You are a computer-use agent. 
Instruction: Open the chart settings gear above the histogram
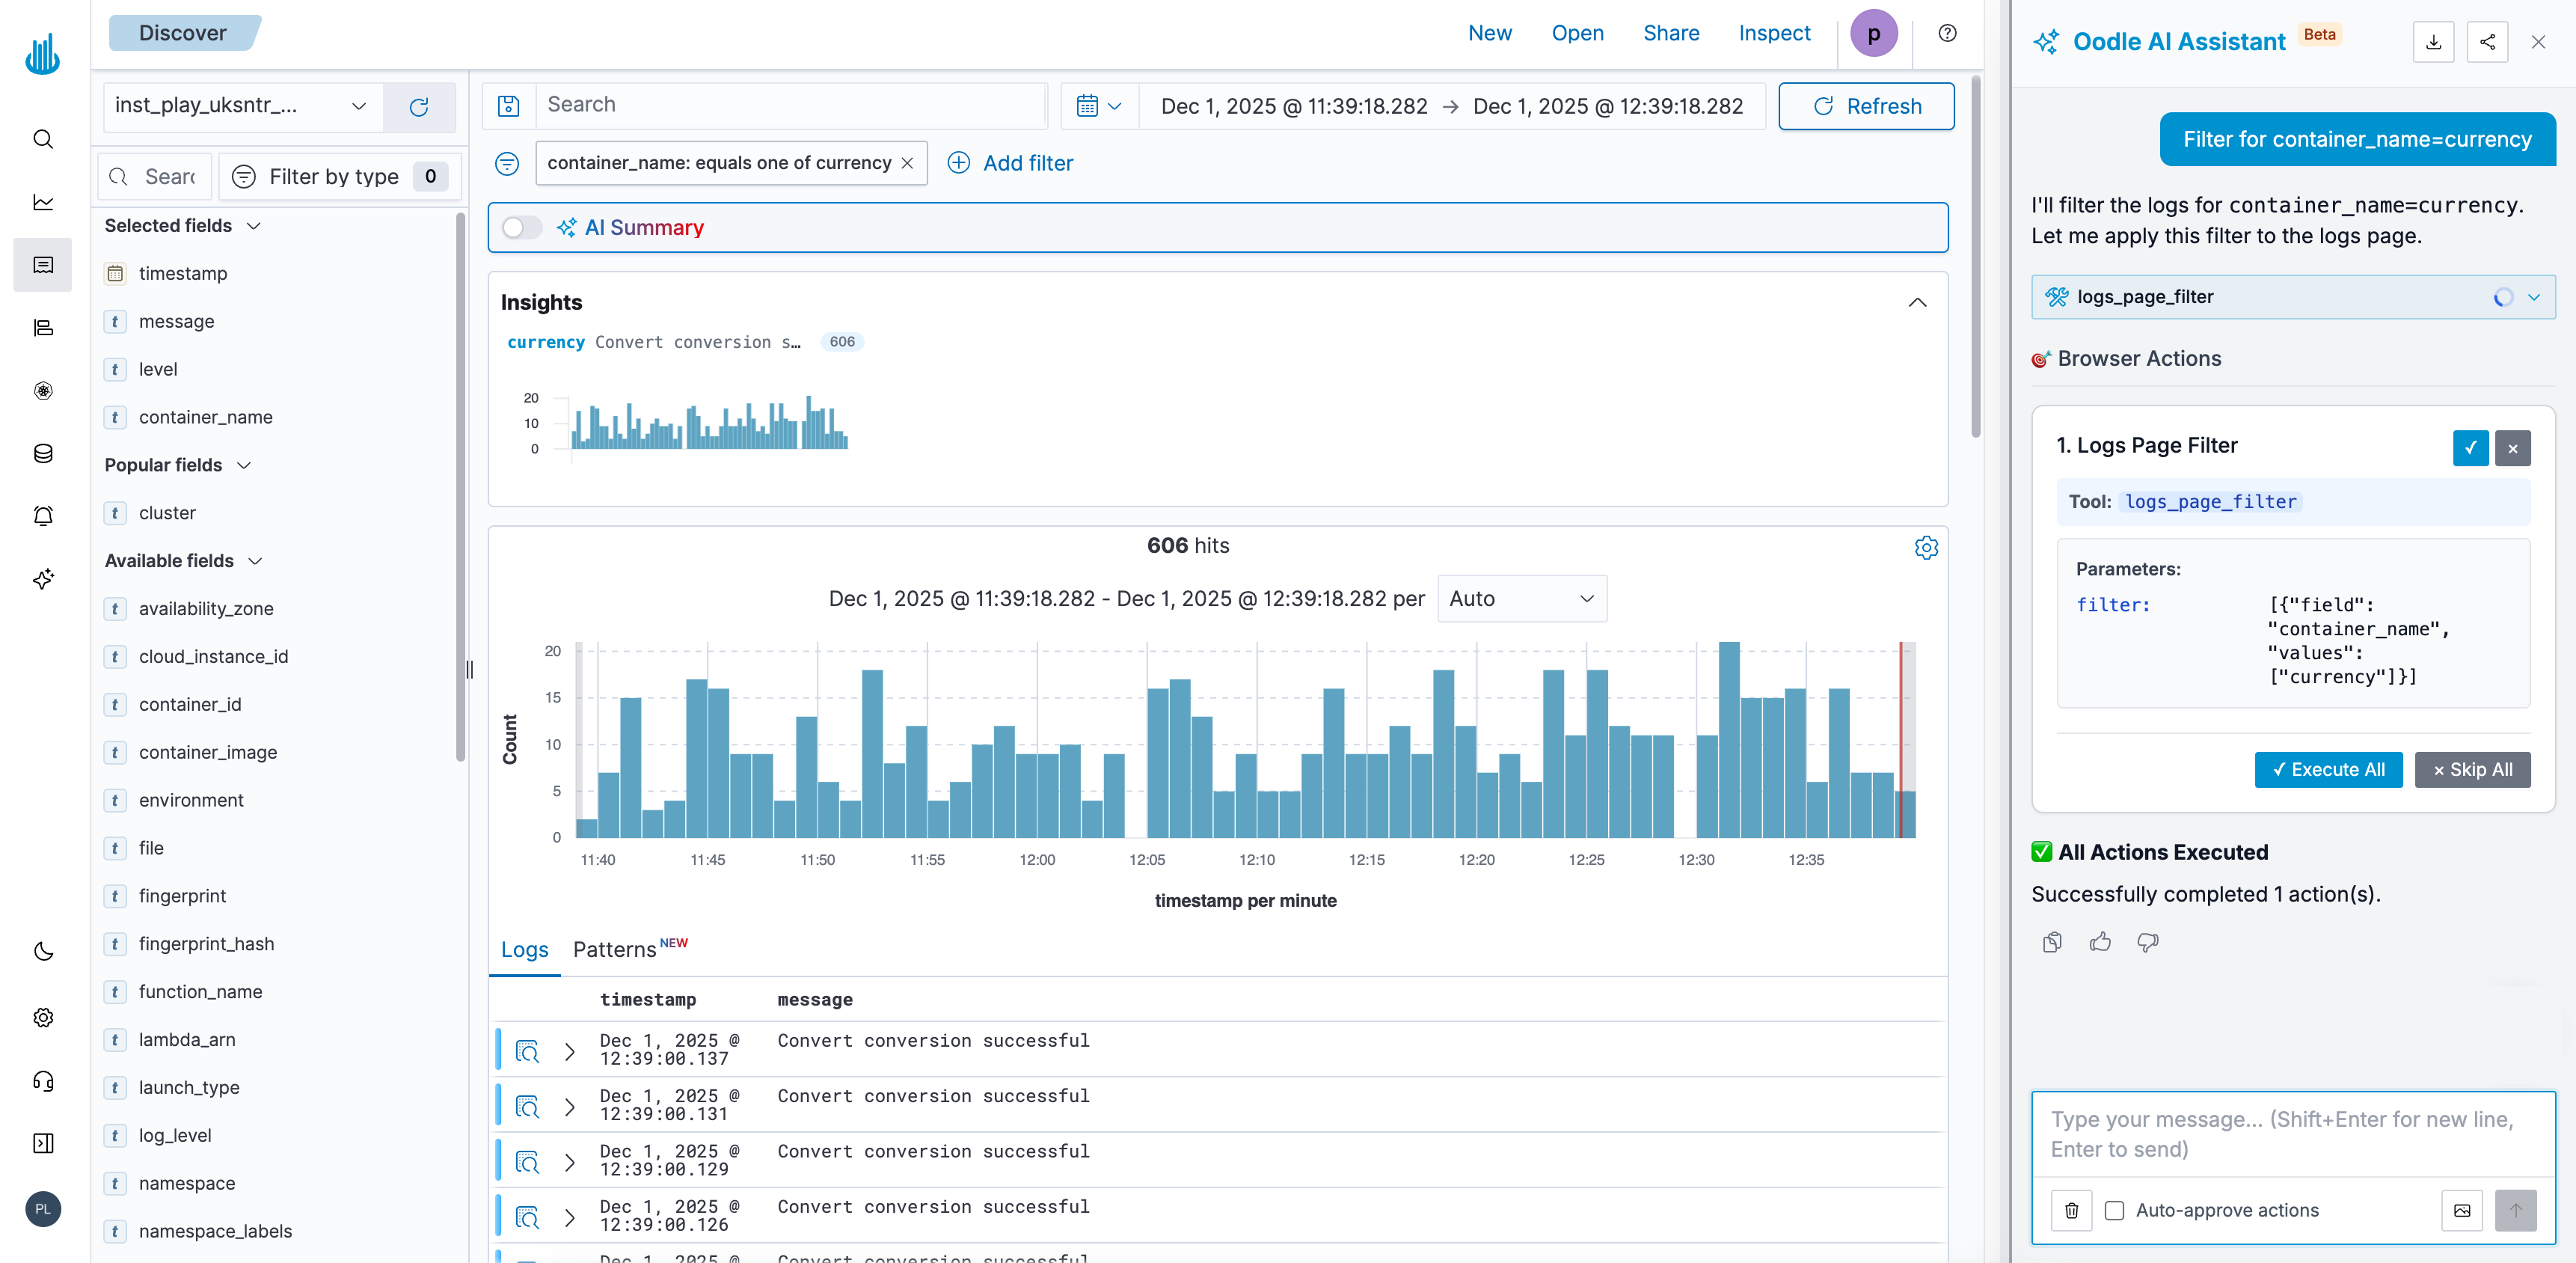[x=1926, y=548]
